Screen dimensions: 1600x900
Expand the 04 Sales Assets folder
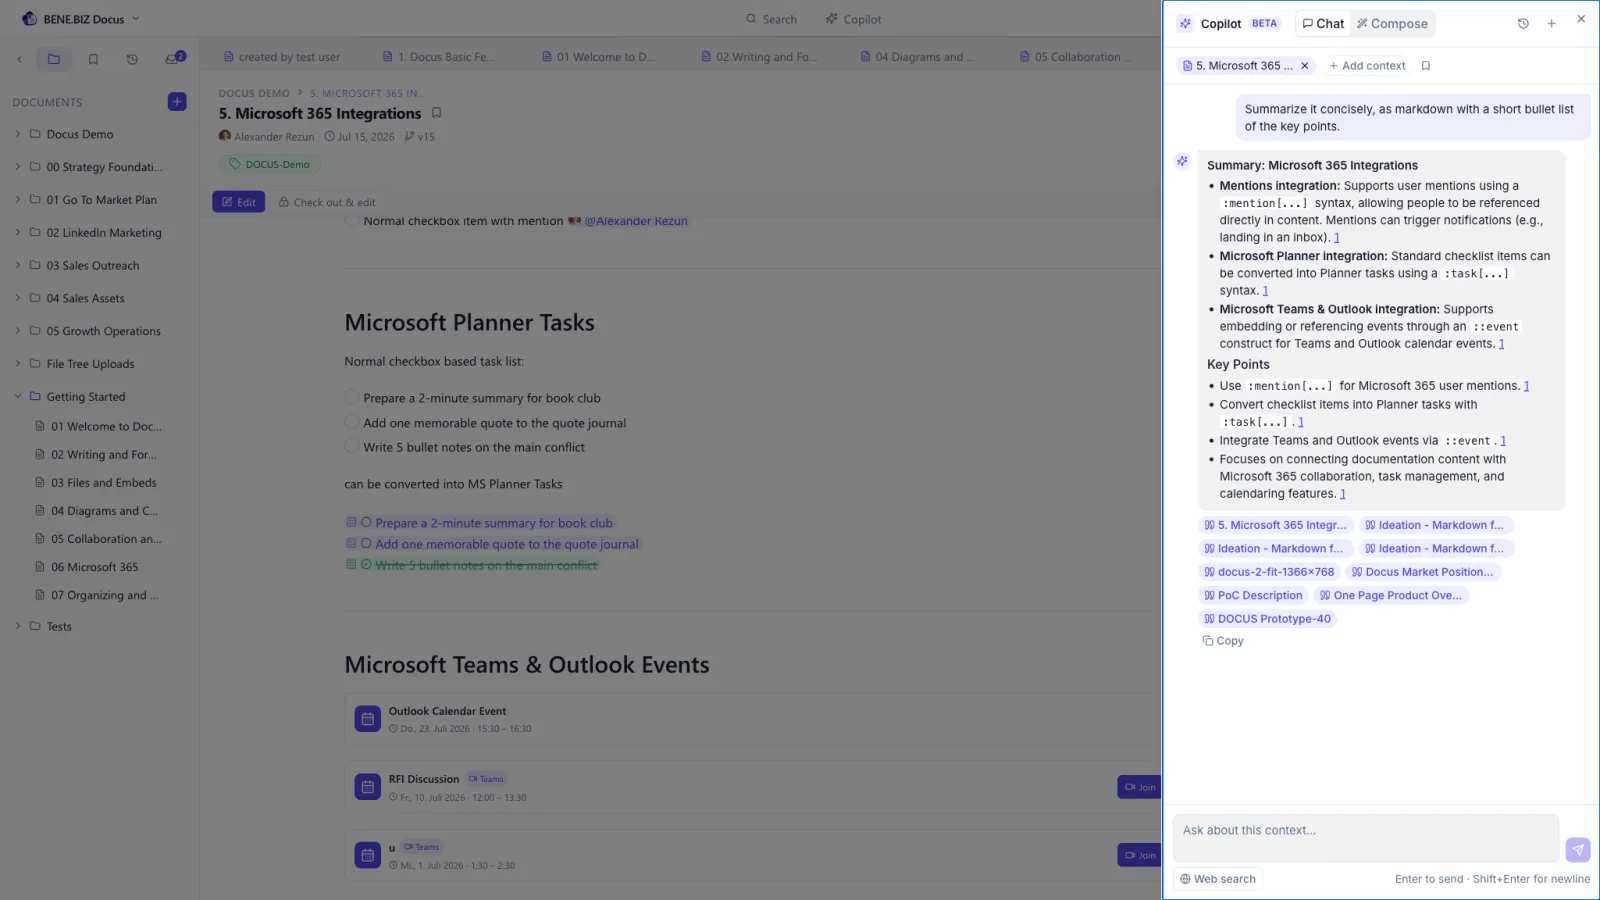click(x=17, y=298)
